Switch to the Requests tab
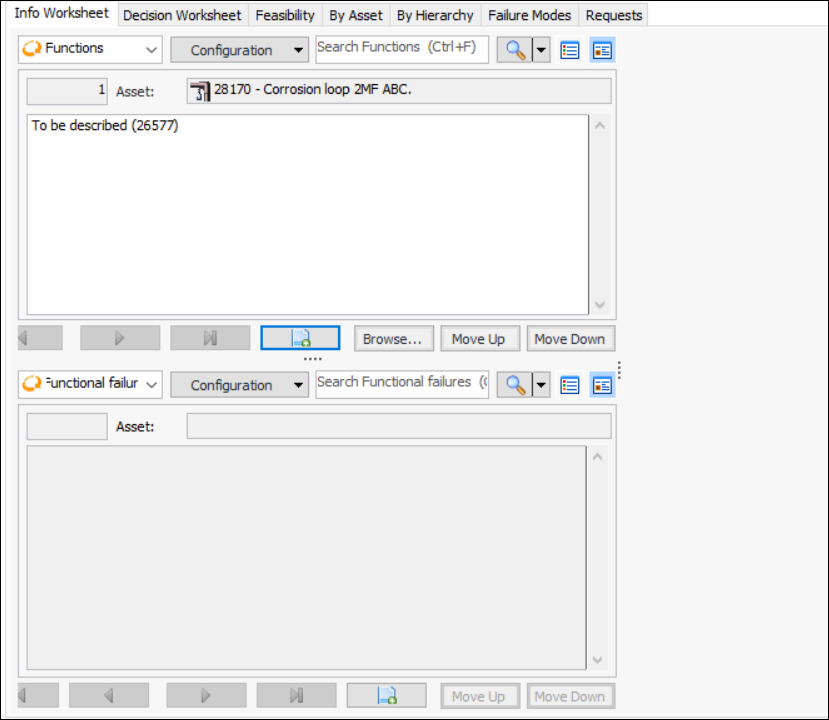Image resolution: width=829 pixels, height=720 pixels. 613,15
